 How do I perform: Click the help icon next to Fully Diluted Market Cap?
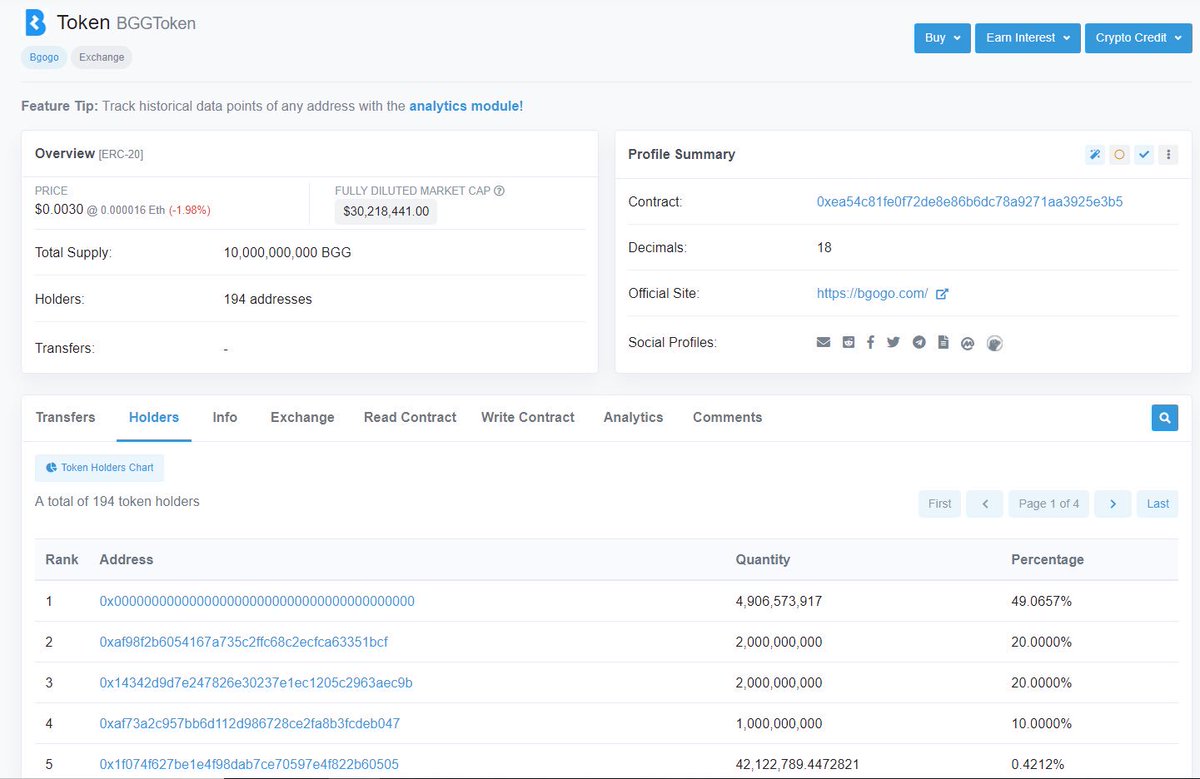pyautogui.click(x=499, y=190)
